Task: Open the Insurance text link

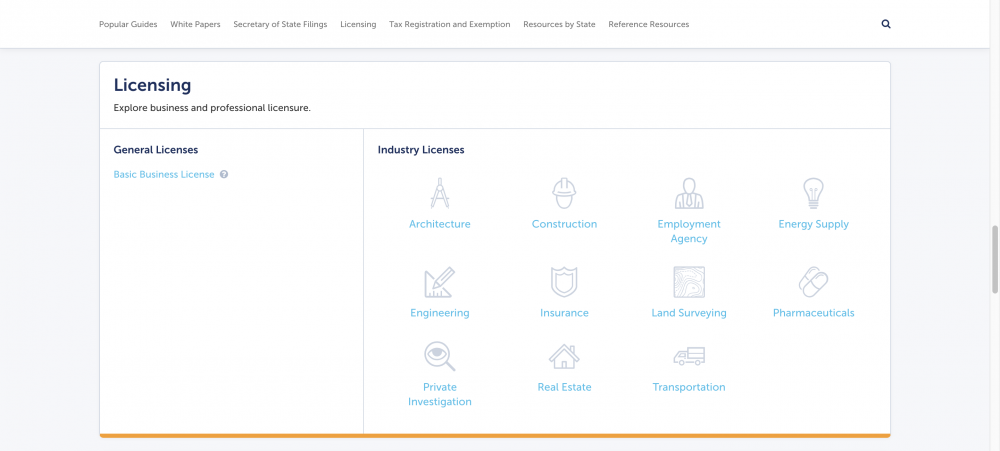Action: click(564, 313)
